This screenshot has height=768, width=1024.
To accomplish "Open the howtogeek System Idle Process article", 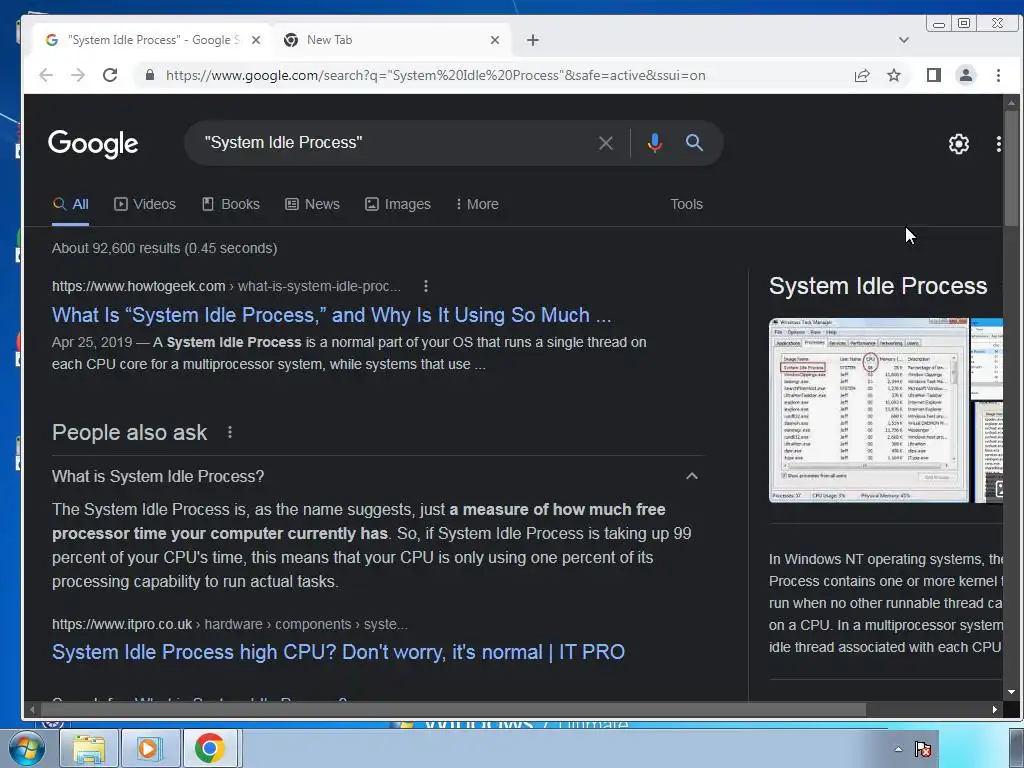I will (332, 315).
